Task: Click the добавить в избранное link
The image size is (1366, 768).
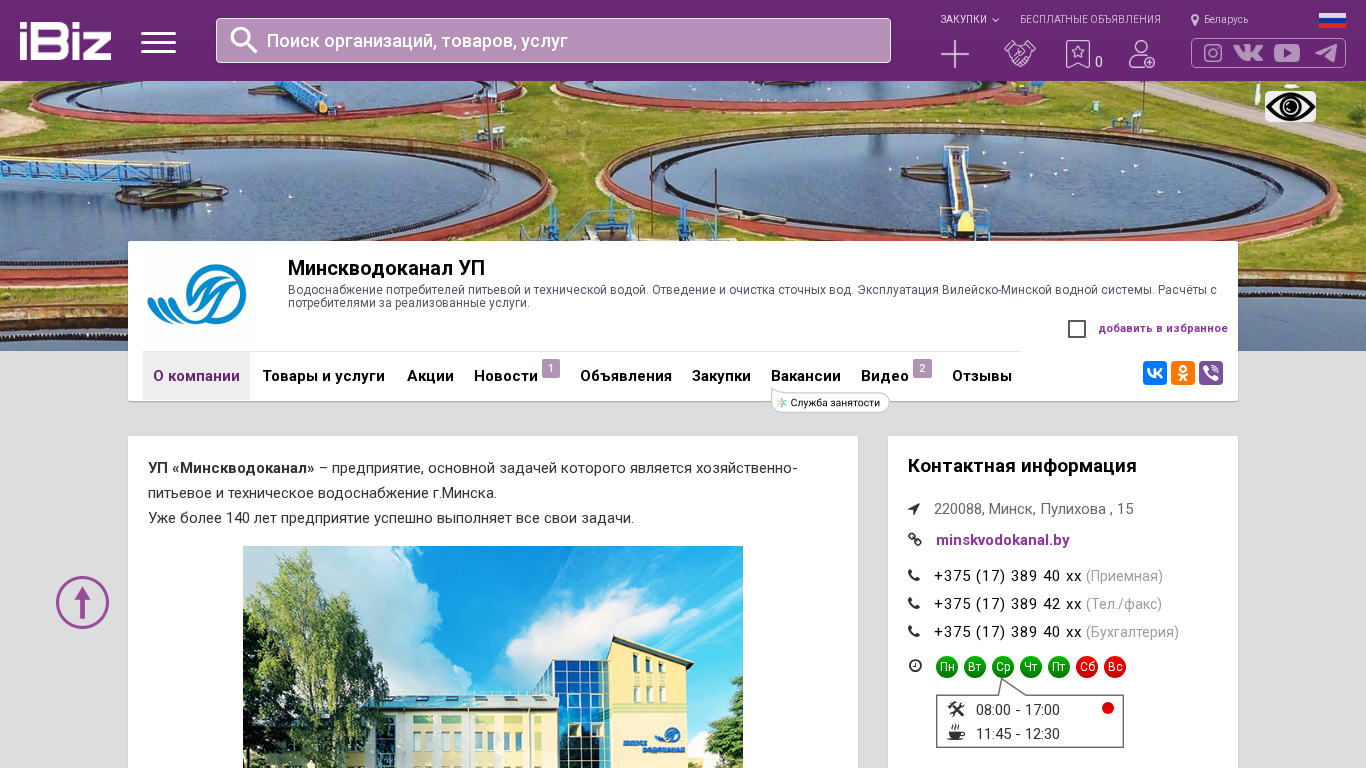Action: 1163,328
